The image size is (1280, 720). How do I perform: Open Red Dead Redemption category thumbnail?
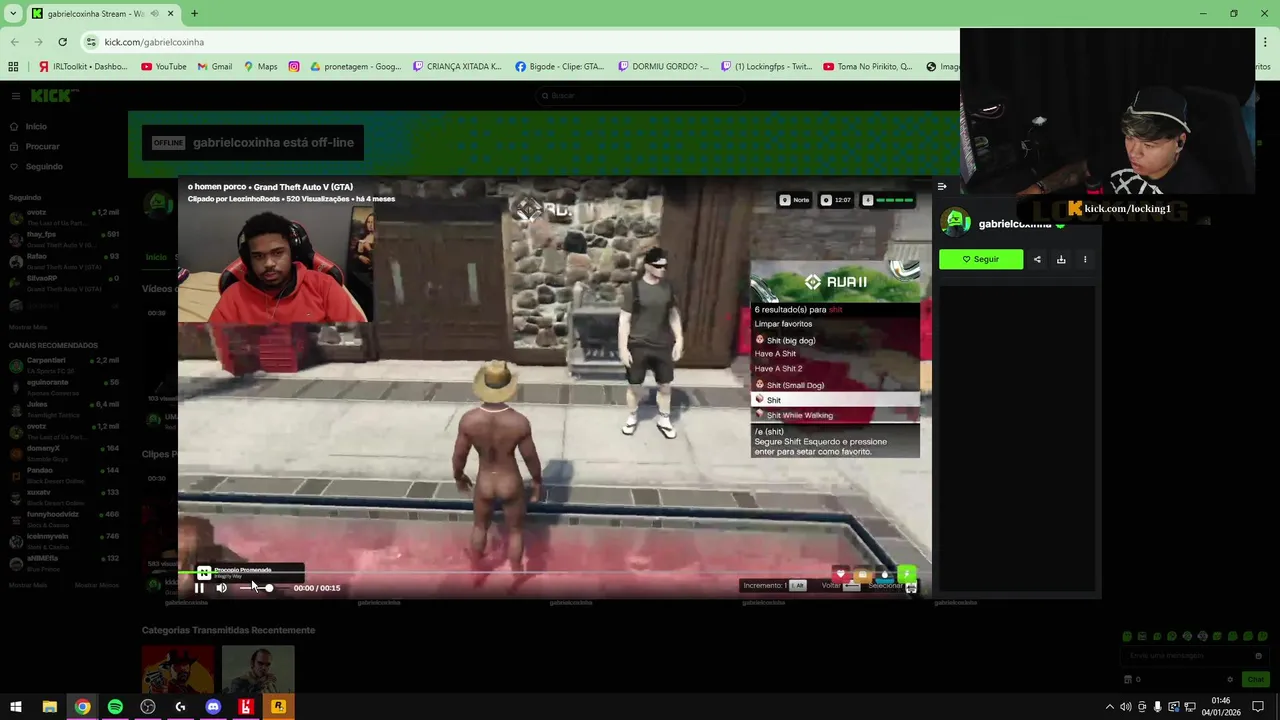click(178, 669)
